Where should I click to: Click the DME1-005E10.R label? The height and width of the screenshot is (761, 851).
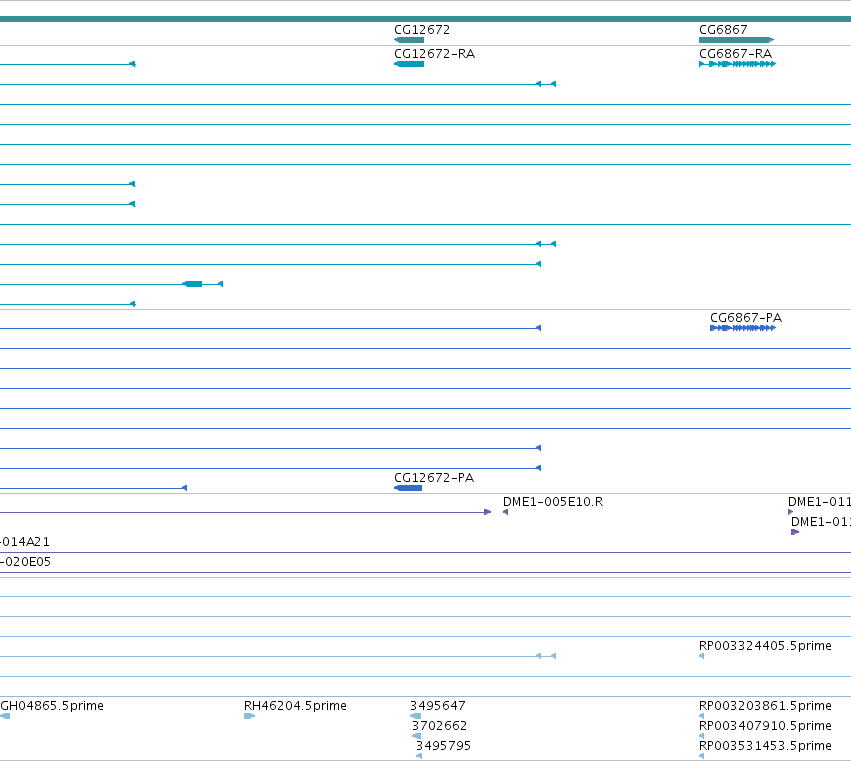point(553,502)
